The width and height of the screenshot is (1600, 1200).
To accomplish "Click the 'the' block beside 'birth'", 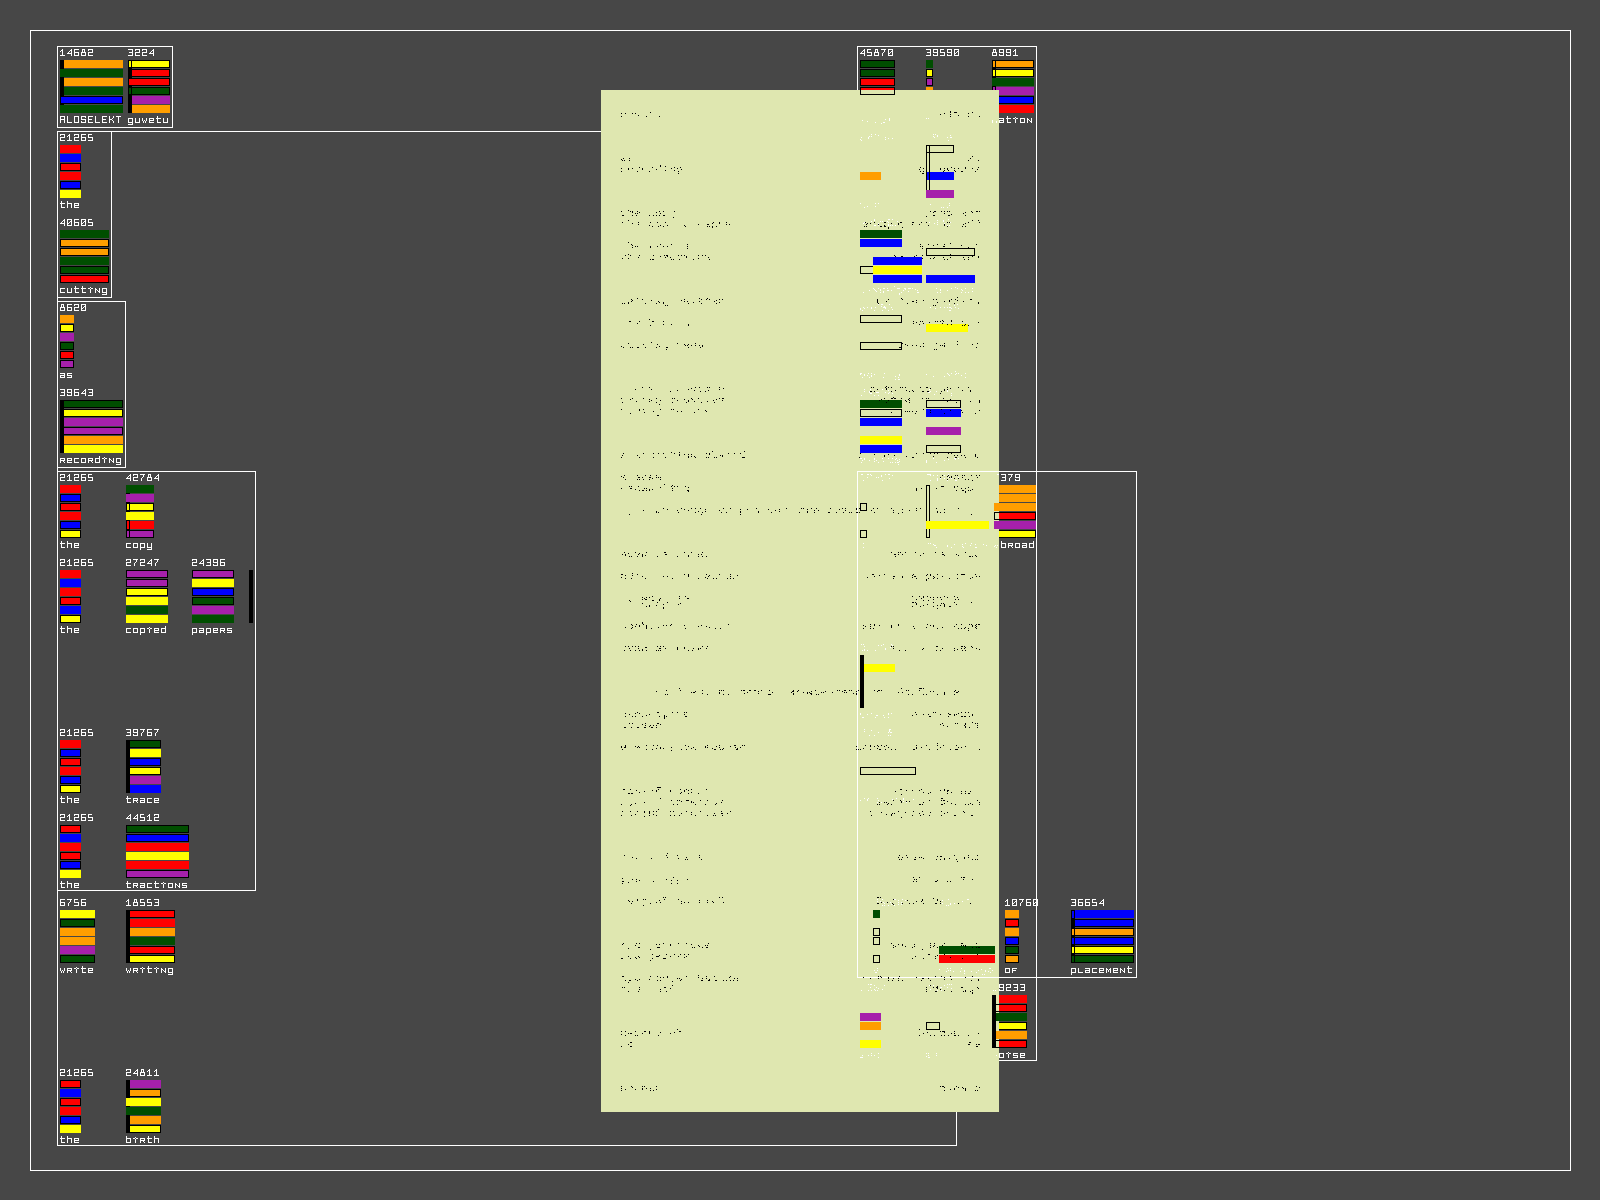I will [70, 1106].
